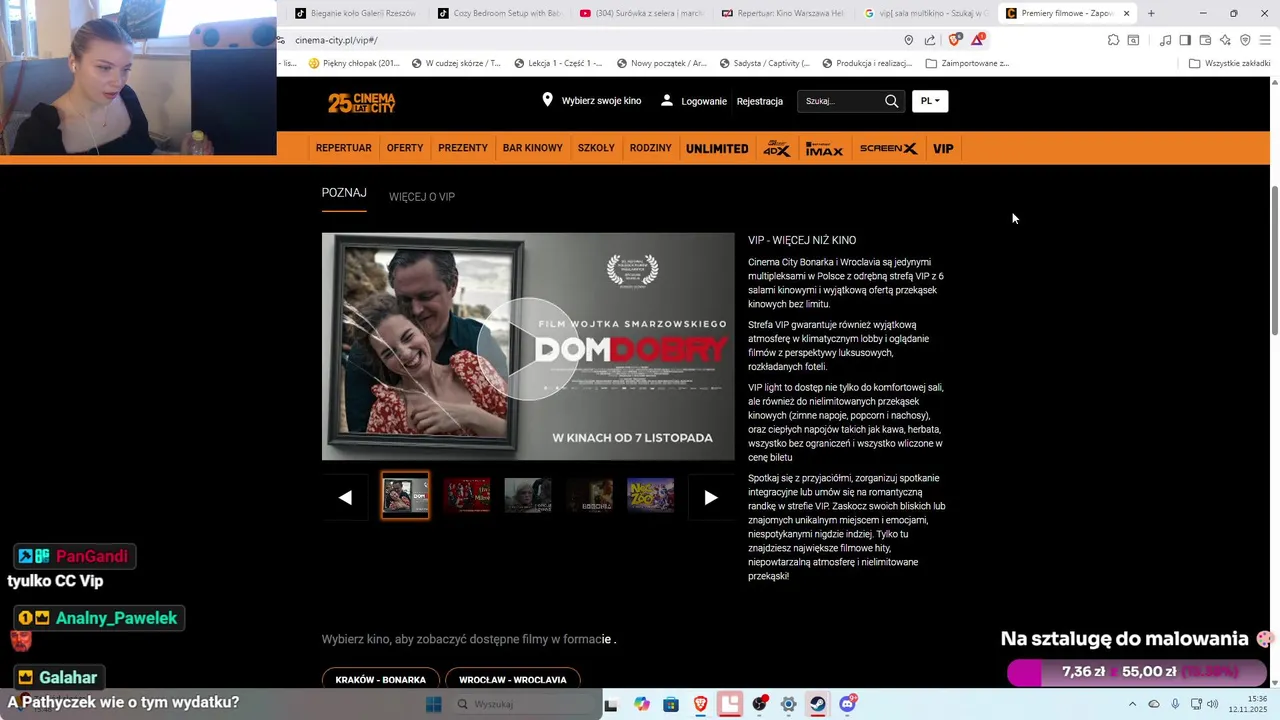Viewport: 1280px width, 720px height.
Task: Open the Zaimportowane bookmarks folder
Action: click(967, 63)
